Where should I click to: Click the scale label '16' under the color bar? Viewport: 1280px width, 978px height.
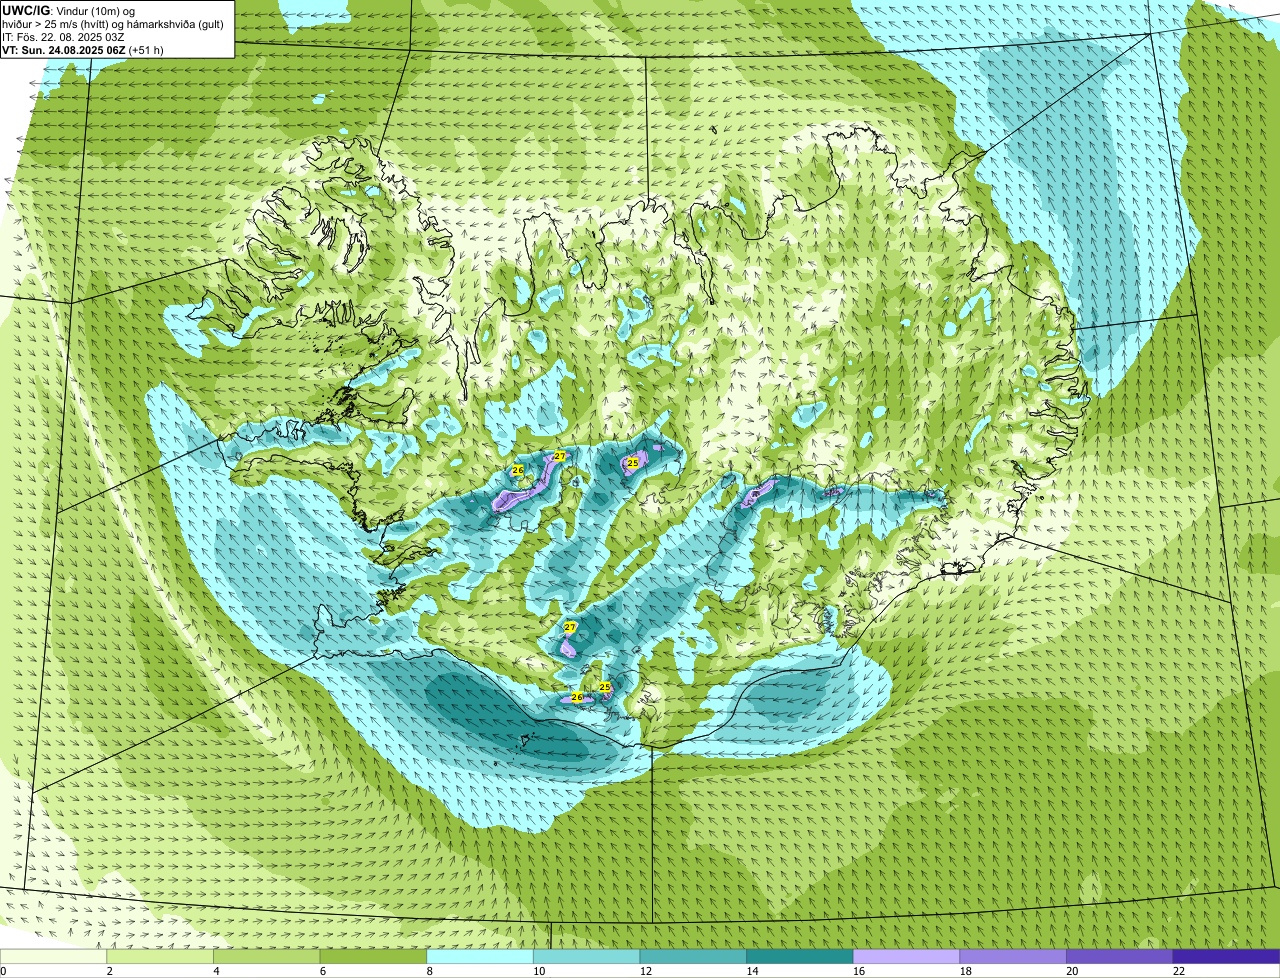pyautogui.click(x=858, y=971)
